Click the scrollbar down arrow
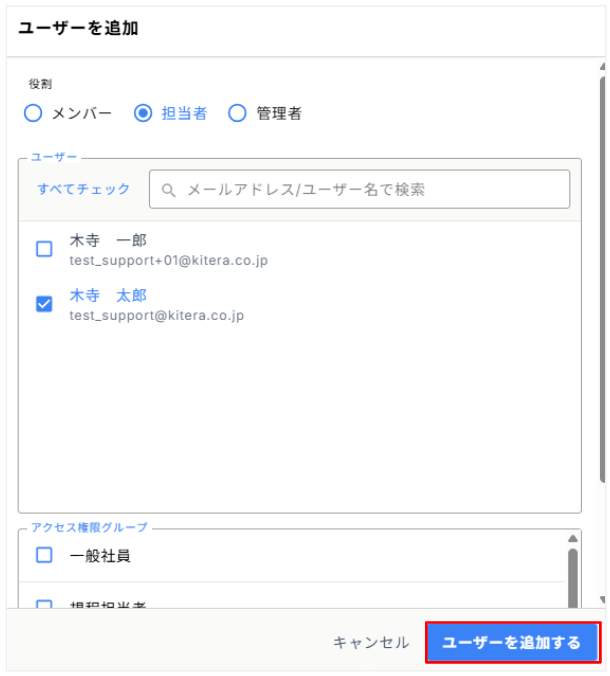 tap(601, 600)
